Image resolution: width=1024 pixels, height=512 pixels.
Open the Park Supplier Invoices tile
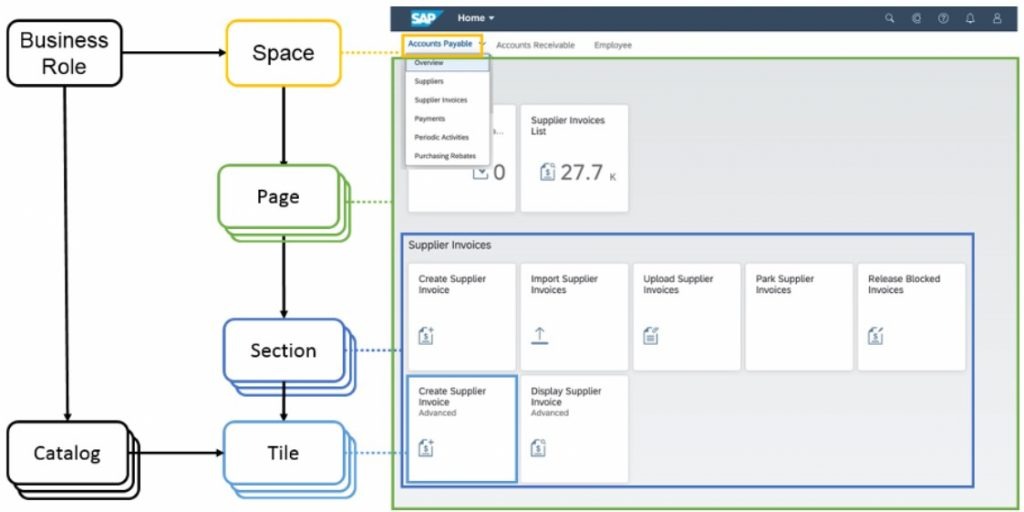pyautogui.click(x=797, y=316)
